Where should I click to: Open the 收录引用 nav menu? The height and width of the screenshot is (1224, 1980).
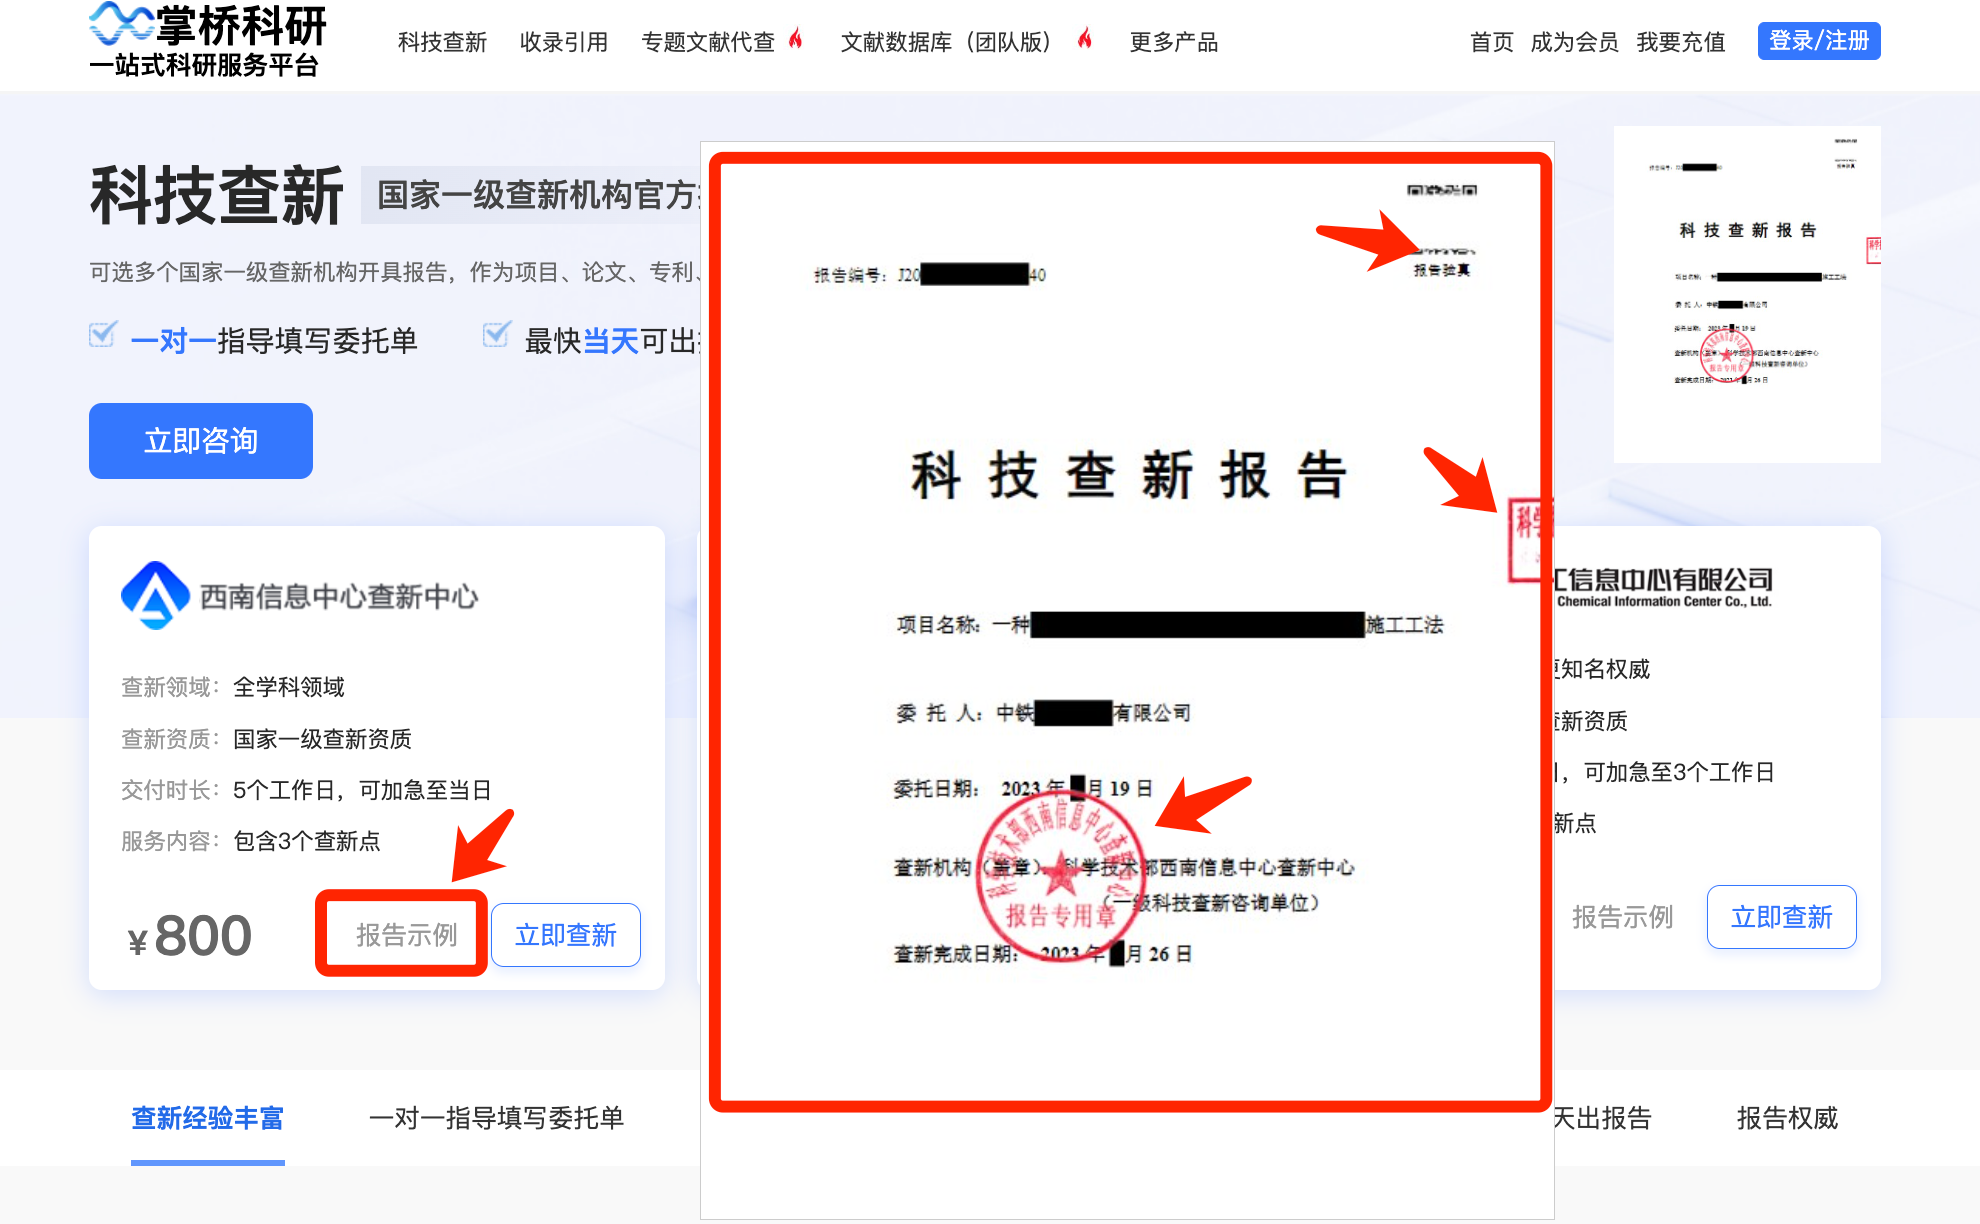coord(564,42)
